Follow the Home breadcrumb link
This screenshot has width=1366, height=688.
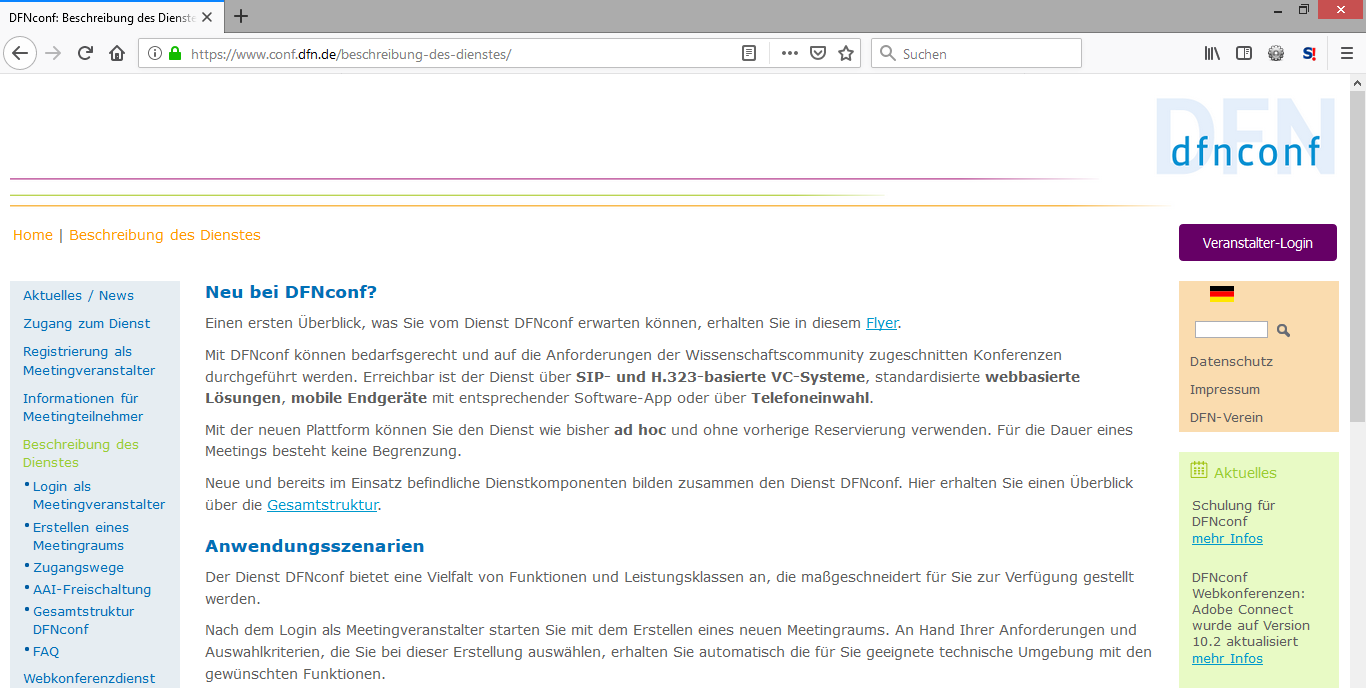click(x=33, y=235)
